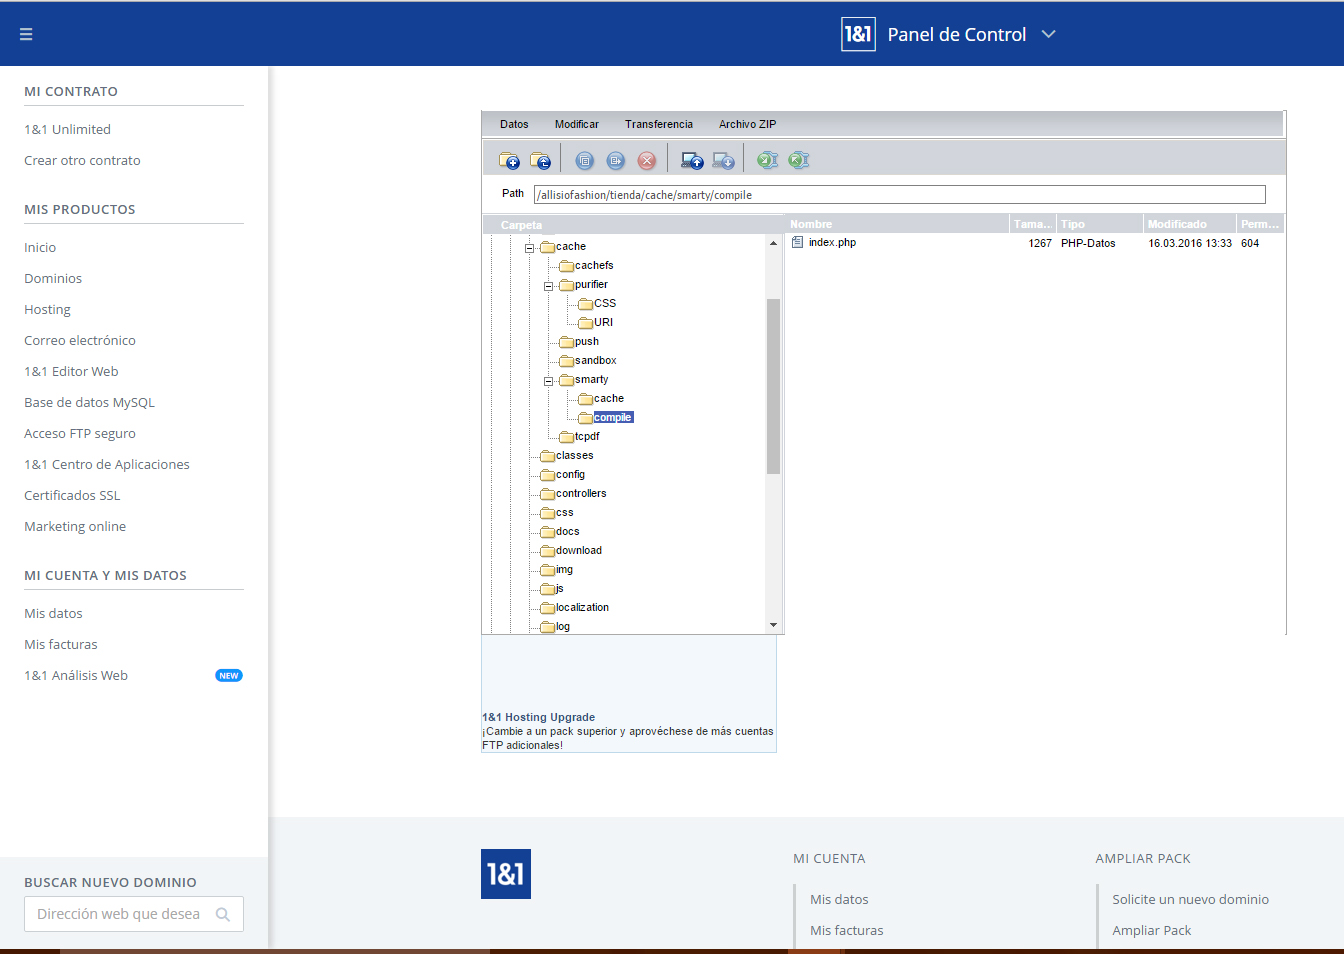Click the search magnifier icon in domain field
Viewport: 1344px width, 954px height.
[x=223, y=914]
